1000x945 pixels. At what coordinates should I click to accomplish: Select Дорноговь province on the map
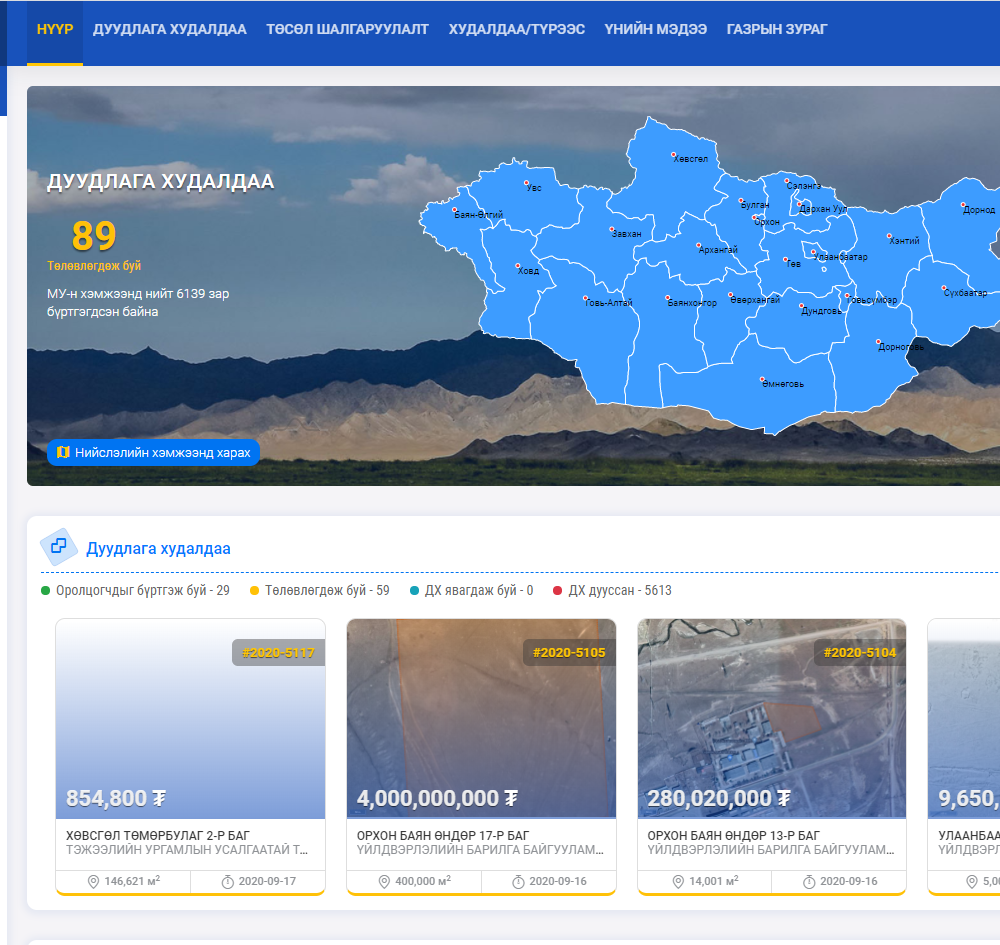pyautogui.click(x=901, y=347)
